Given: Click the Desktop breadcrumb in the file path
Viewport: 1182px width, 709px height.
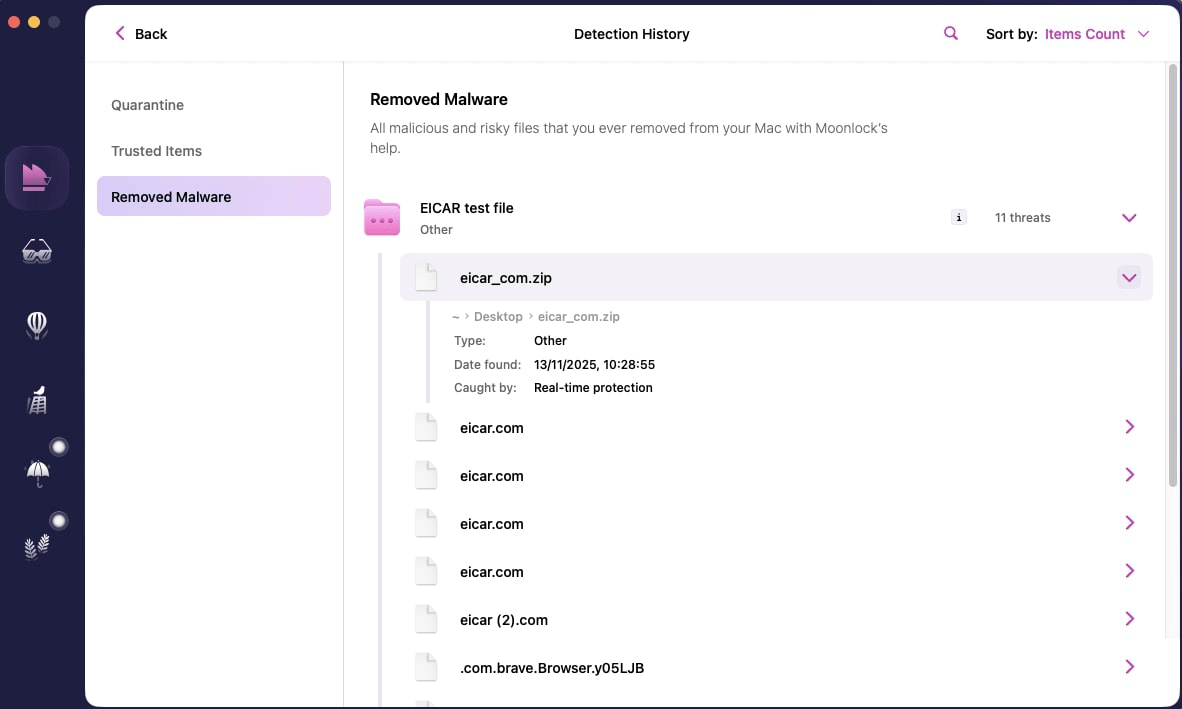Looking at the screenshot, I should [x=498, y=316].
